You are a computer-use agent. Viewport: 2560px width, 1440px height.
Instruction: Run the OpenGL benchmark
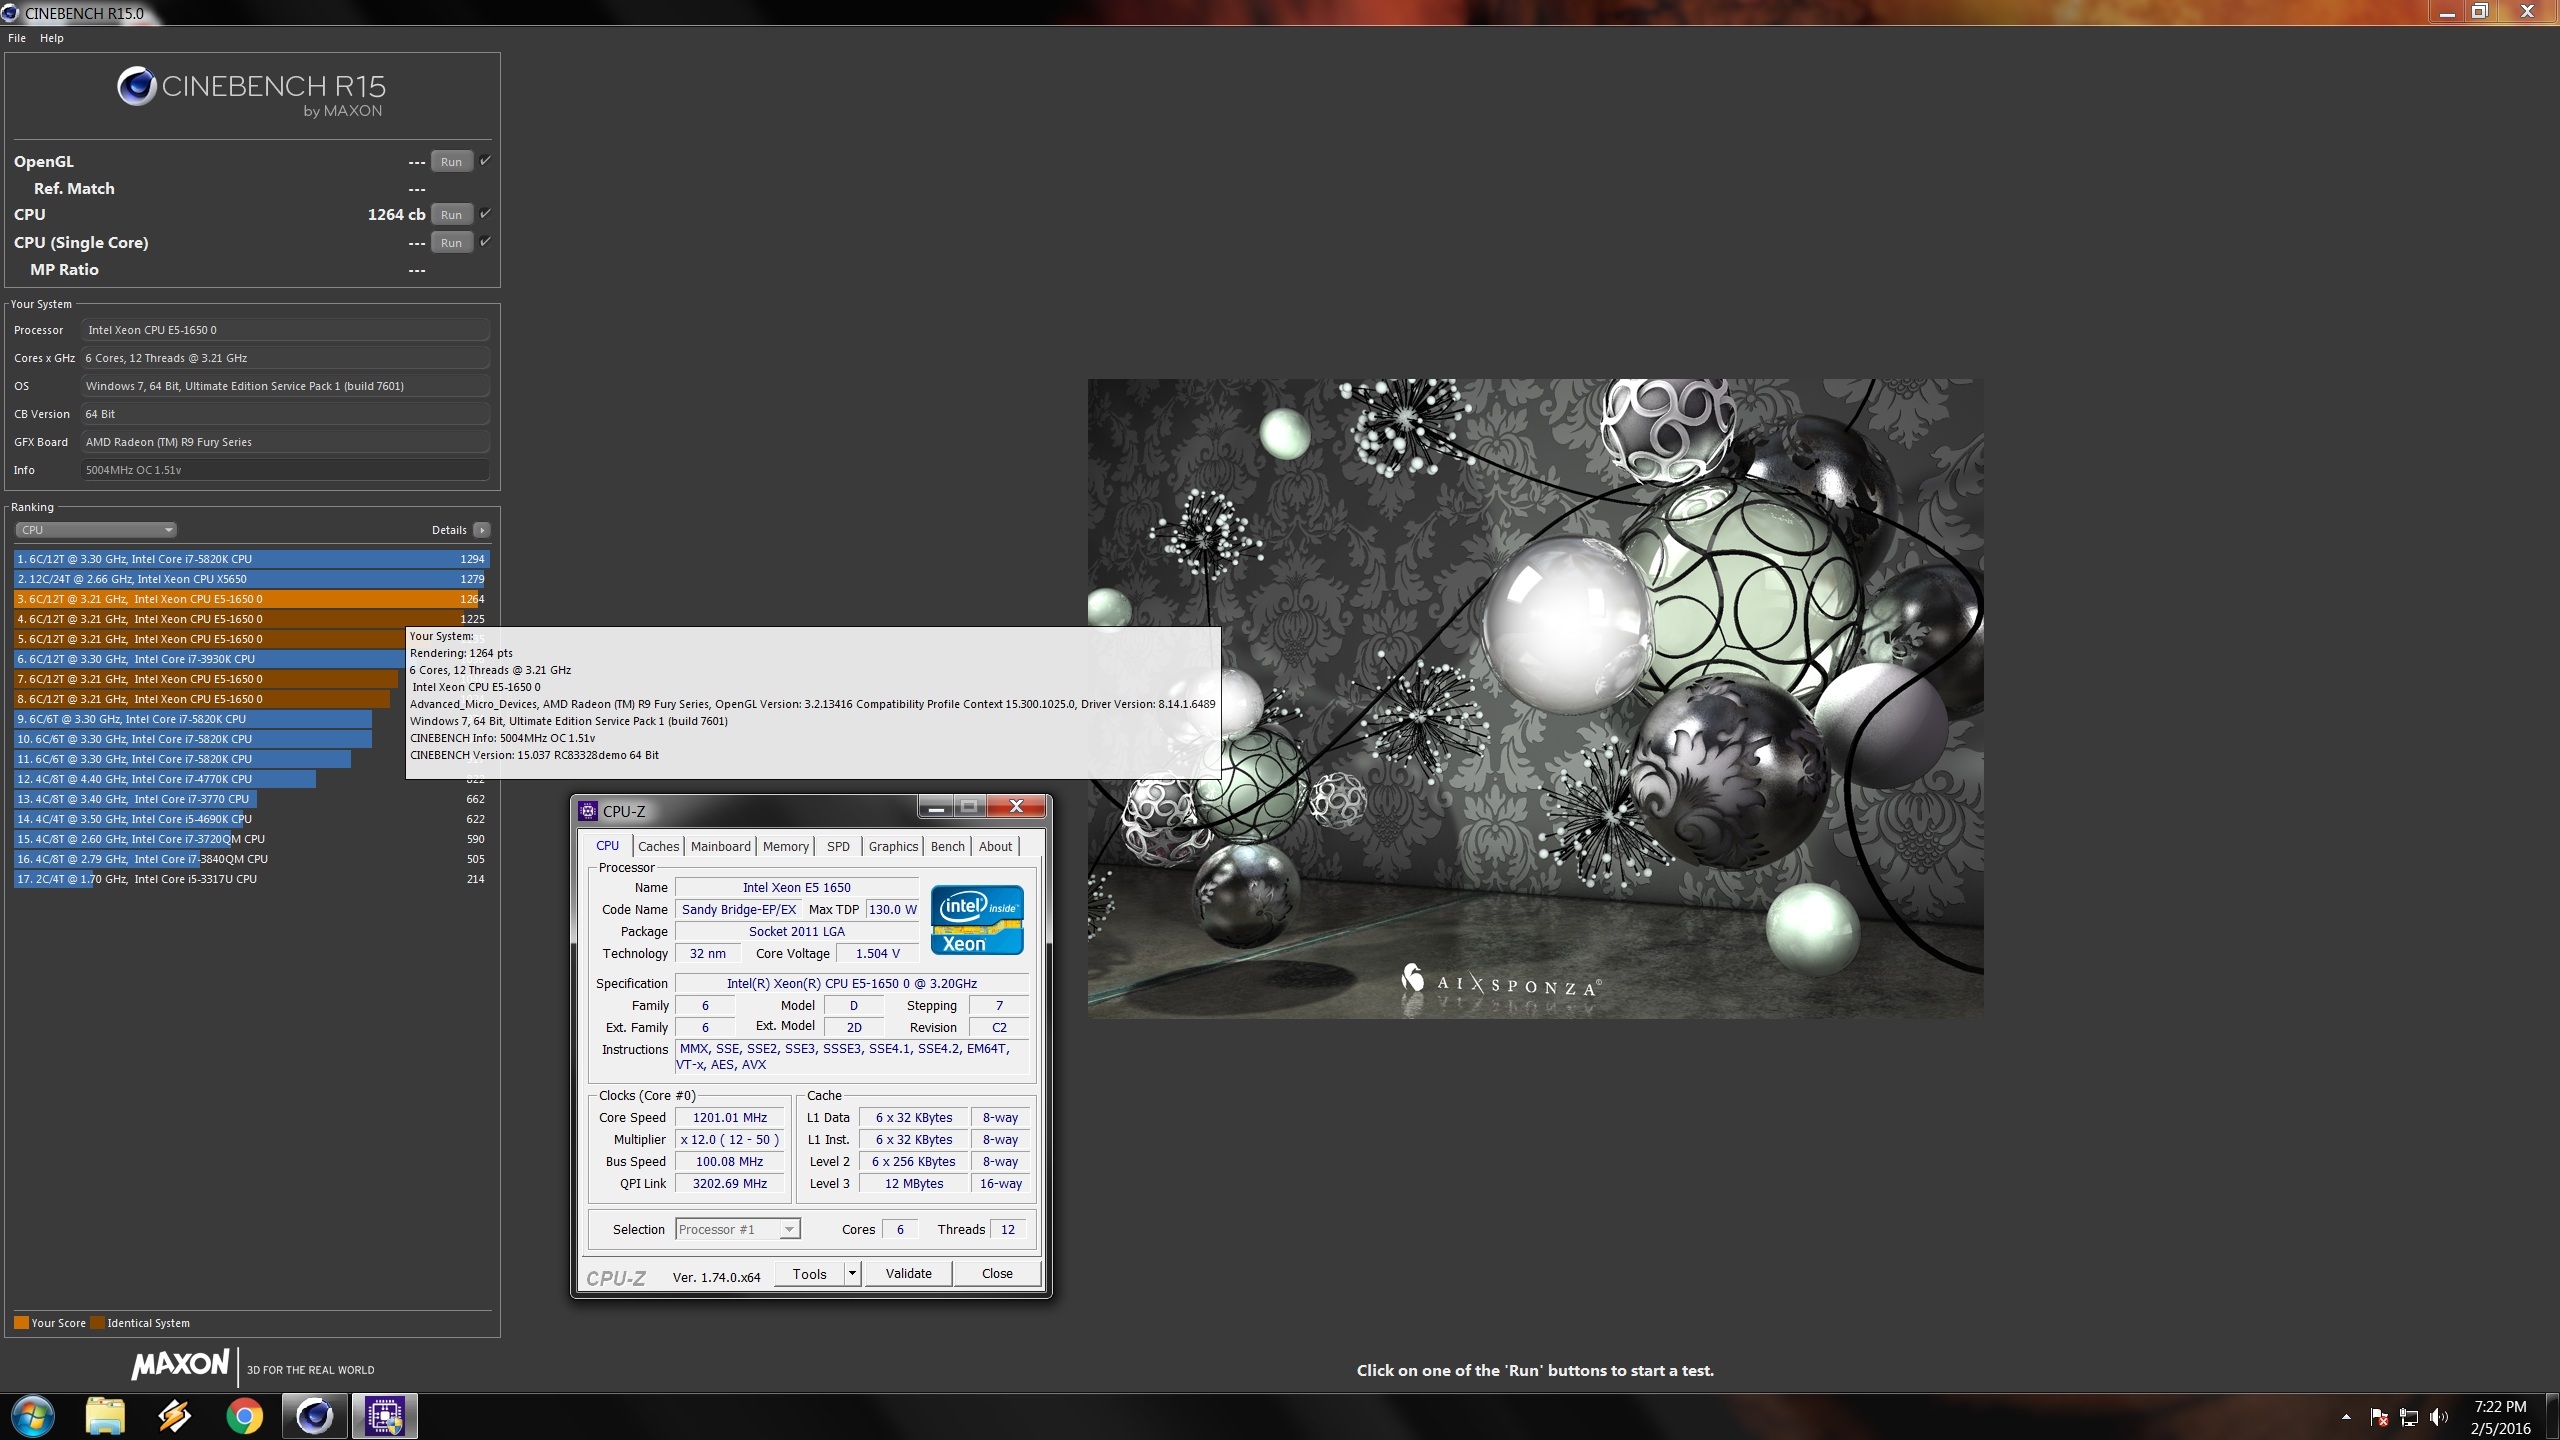[452, 162]
